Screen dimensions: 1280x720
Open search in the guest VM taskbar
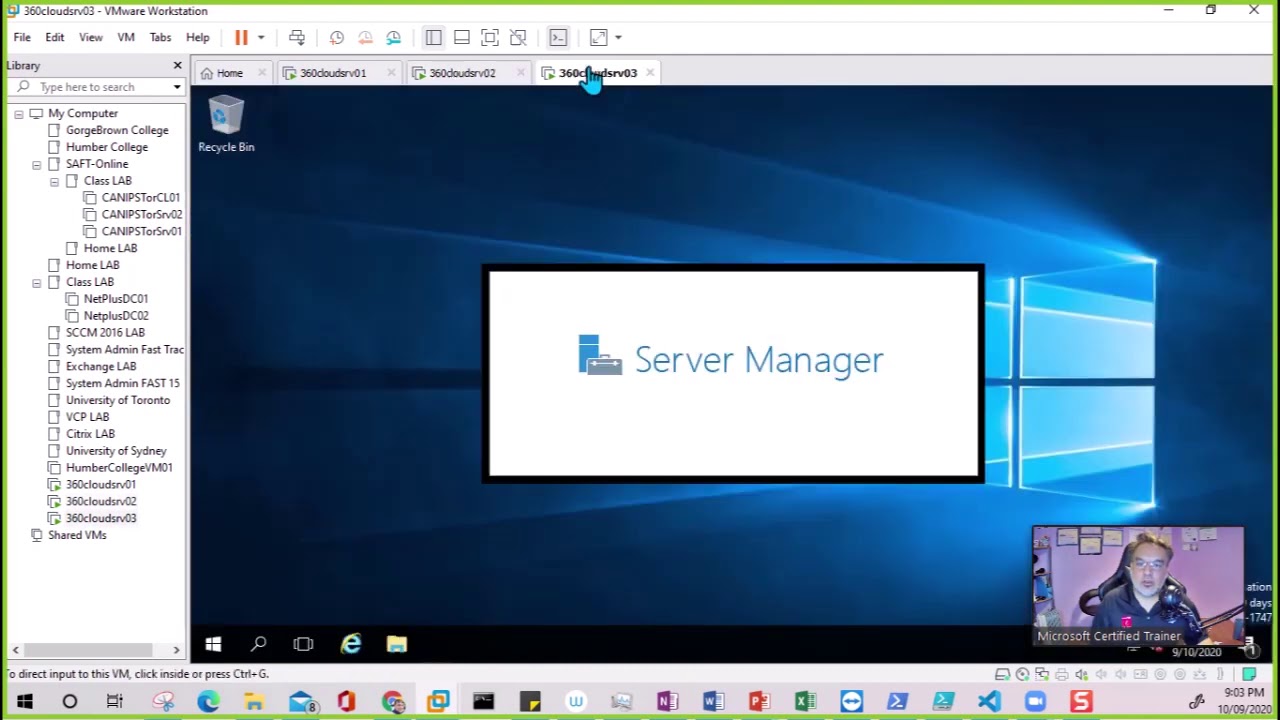(258, 645)
